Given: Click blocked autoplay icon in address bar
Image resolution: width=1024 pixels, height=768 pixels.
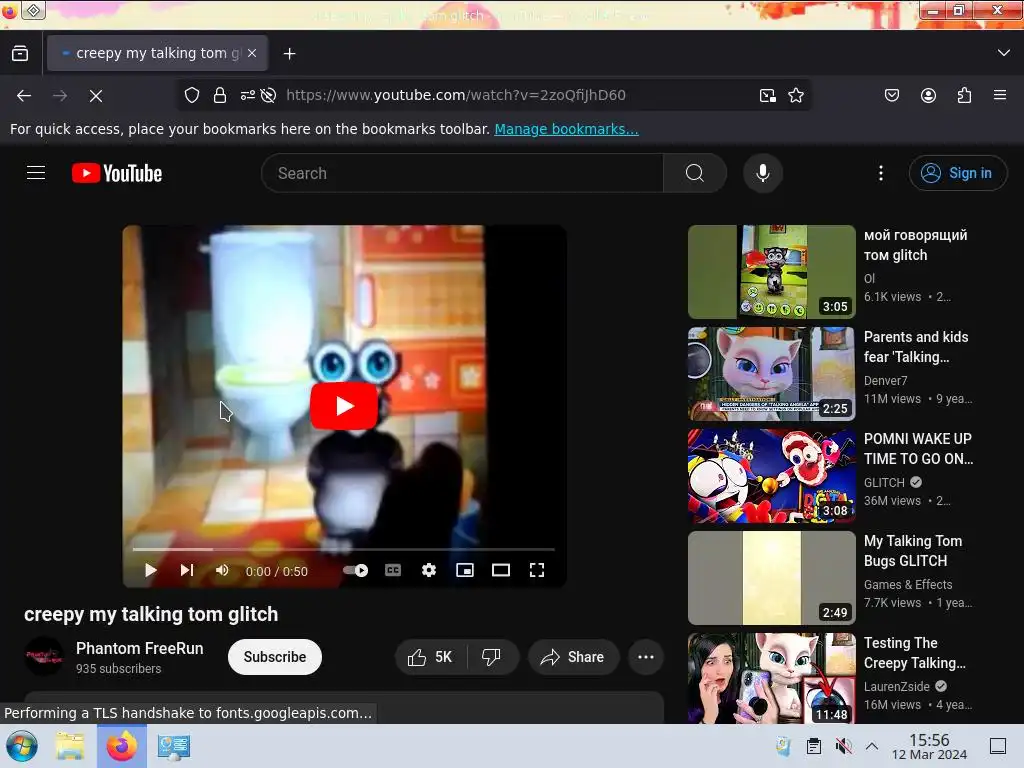Looking at the screenshot, I should 268,95.
